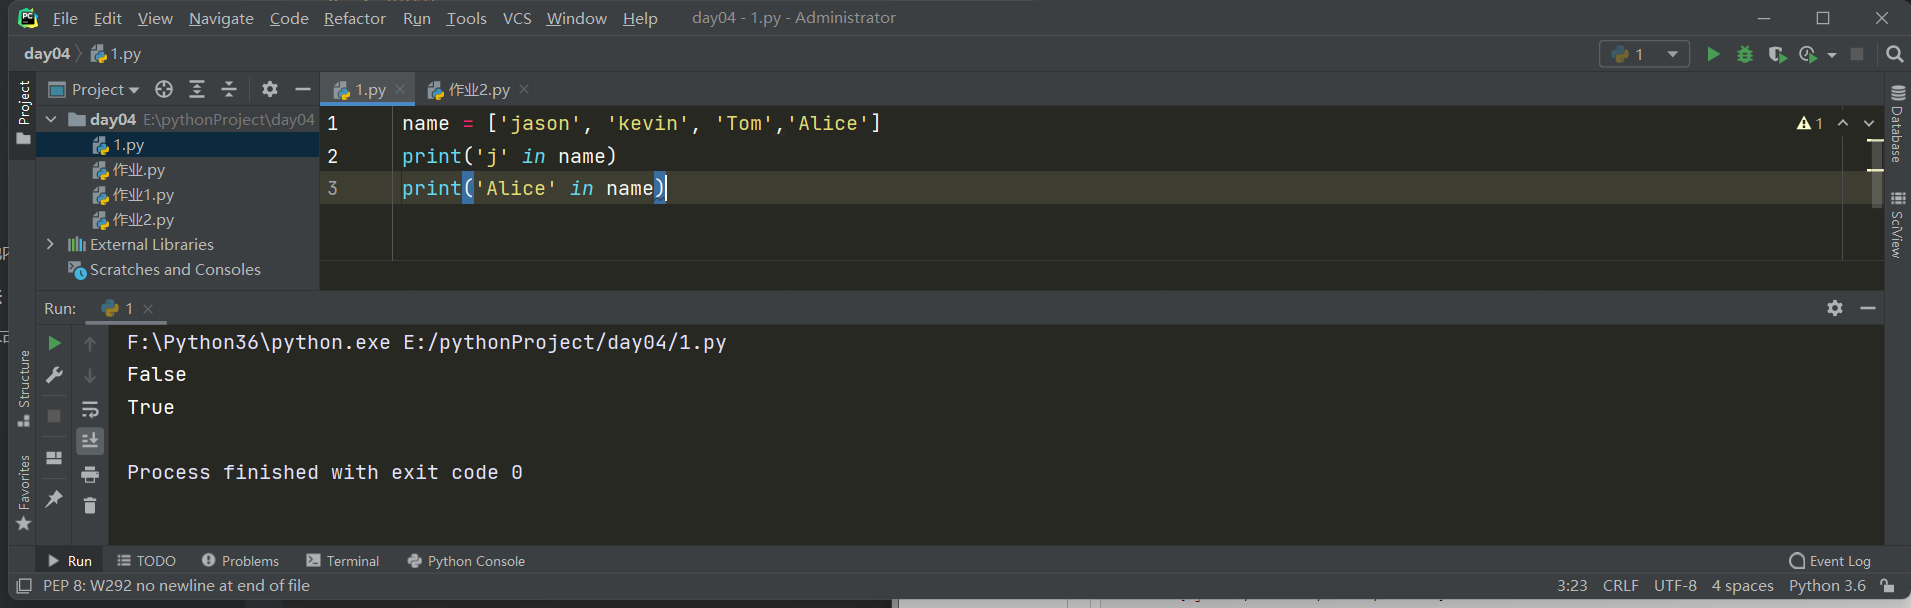Screen dimensions: 1911x608
Task: Click Select Opened File crosshair icon
Action: (x=164, y=89)
